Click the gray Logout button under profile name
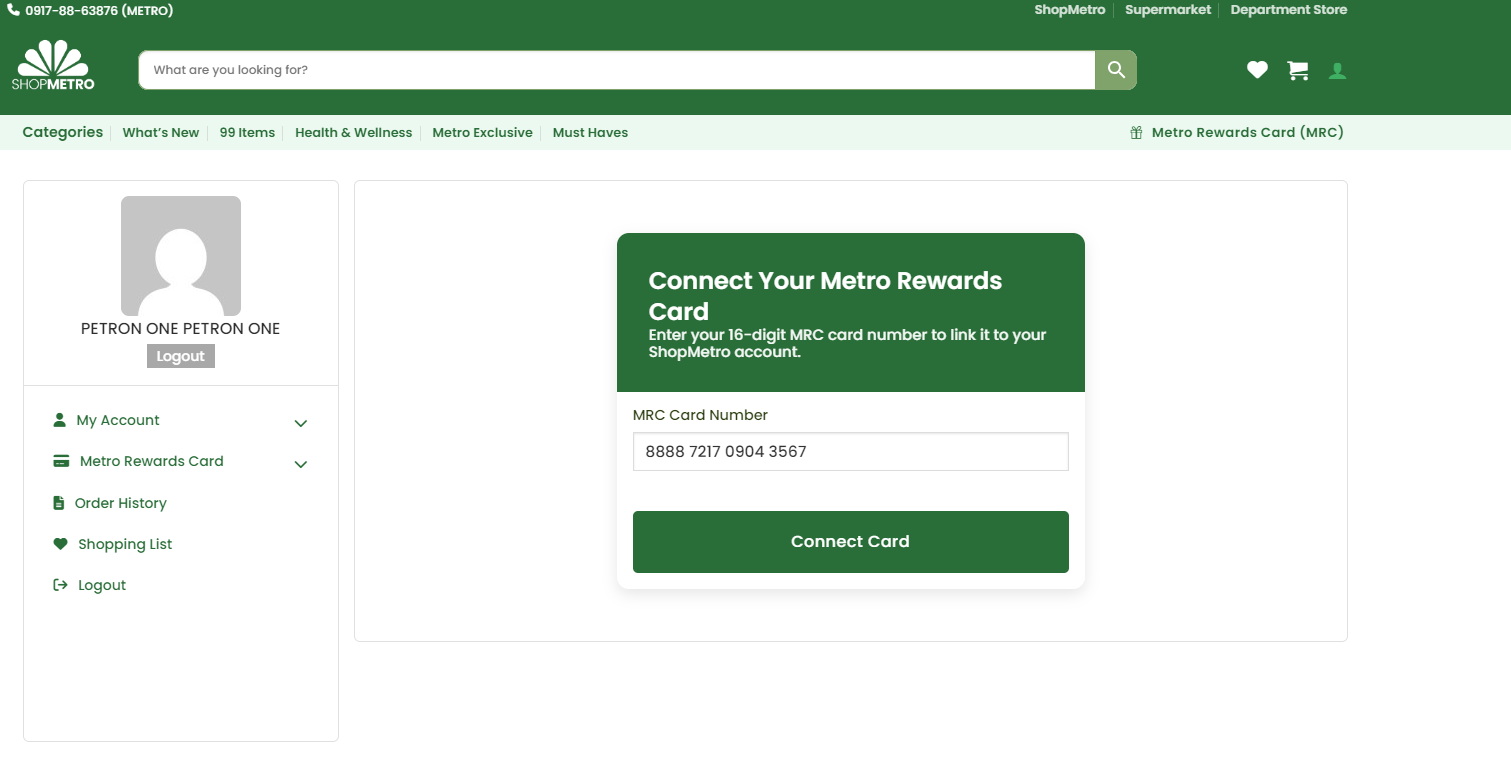 click(181, 356)
